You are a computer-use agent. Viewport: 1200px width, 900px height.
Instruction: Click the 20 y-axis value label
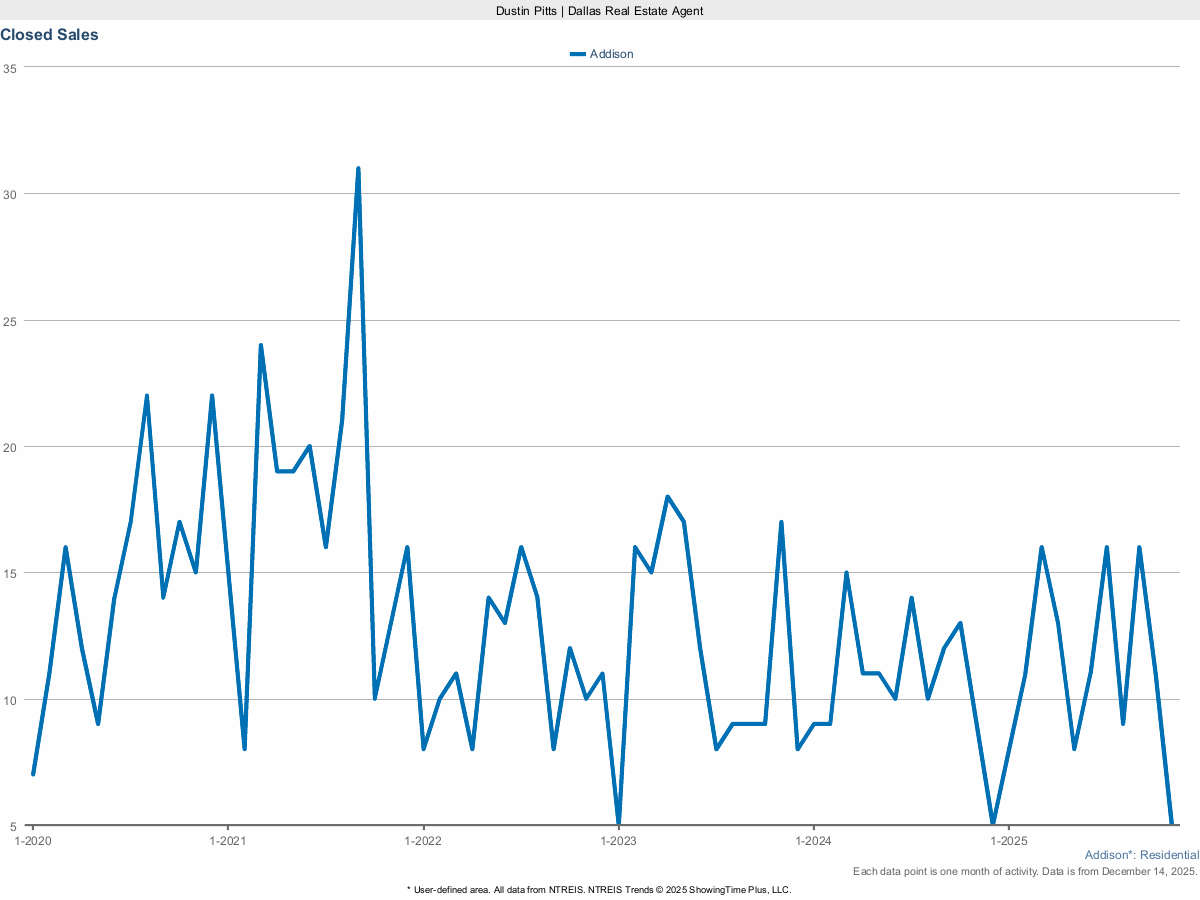pyautogui.click(x=10, y=447)
